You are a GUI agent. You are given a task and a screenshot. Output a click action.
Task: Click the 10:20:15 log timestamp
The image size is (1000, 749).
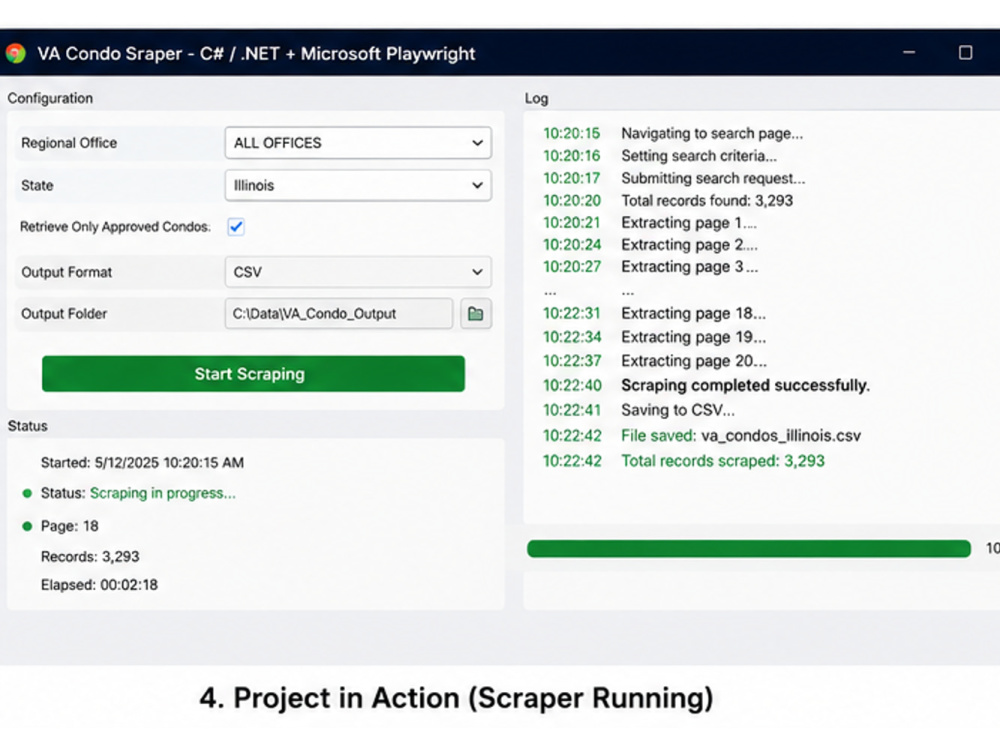point(571,133)
